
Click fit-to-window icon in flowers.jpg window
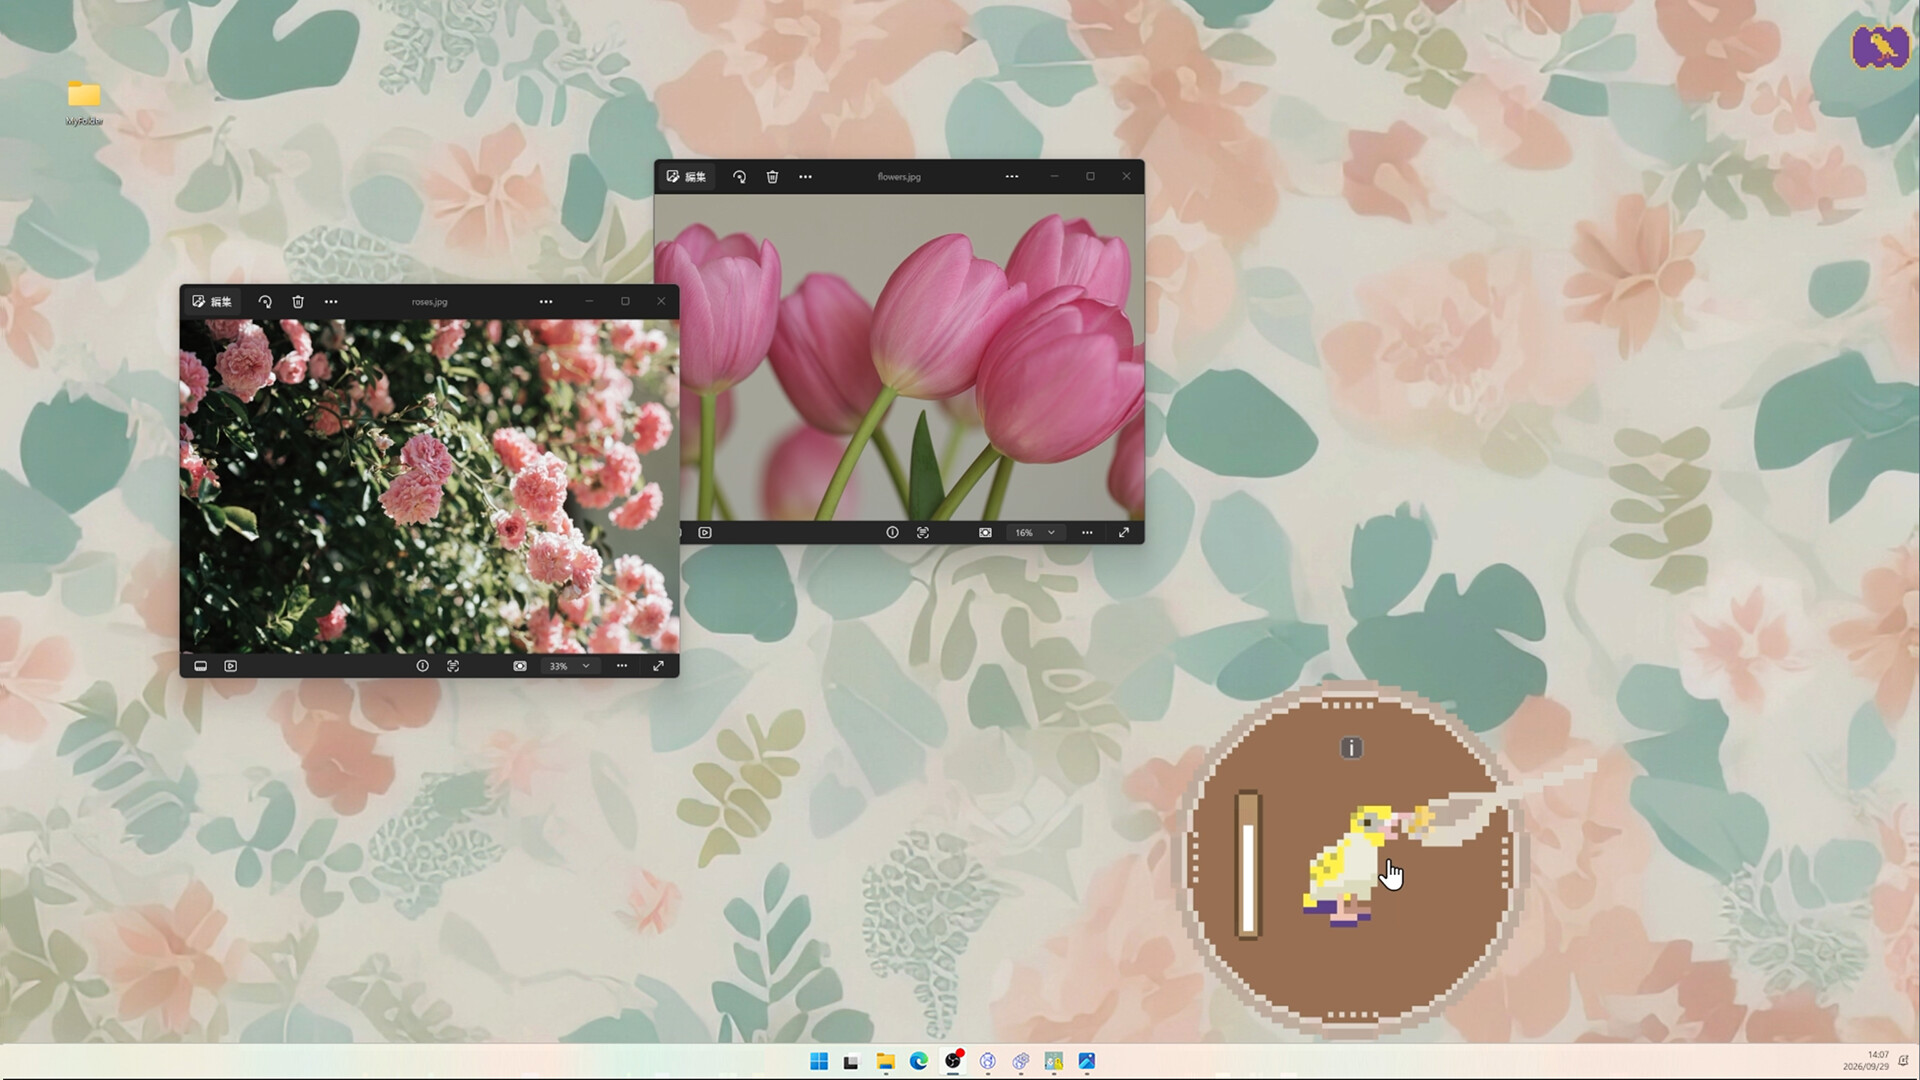tap(985, 533)
